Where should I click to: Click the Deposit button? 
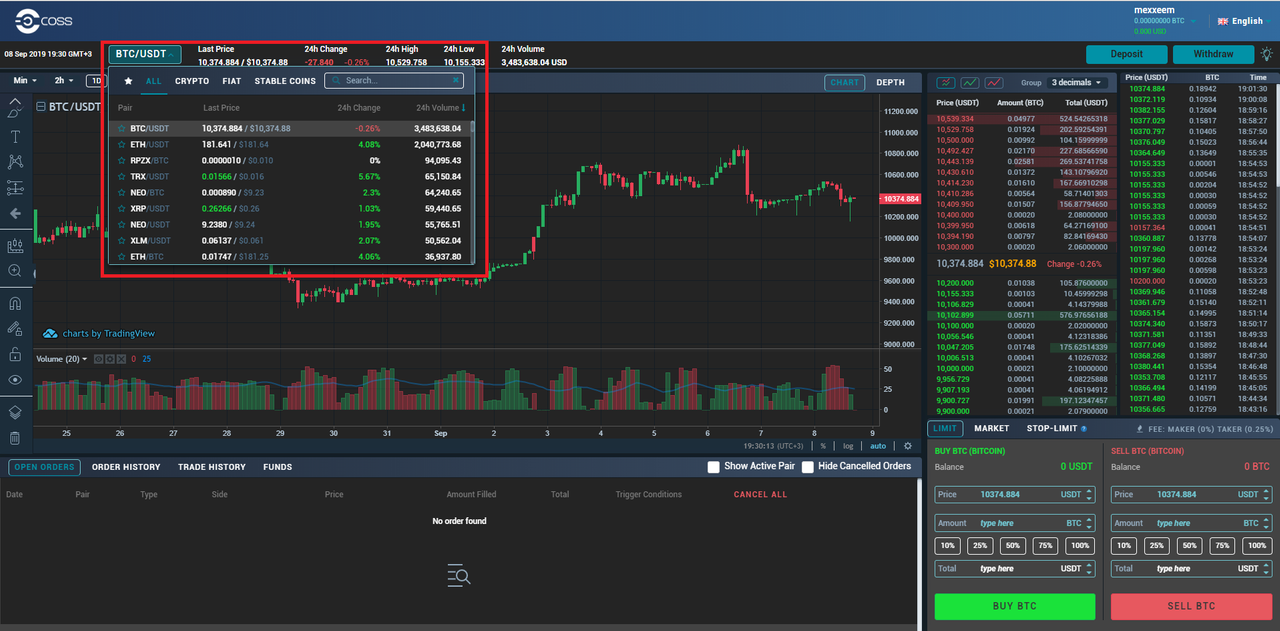(1127, 54)
